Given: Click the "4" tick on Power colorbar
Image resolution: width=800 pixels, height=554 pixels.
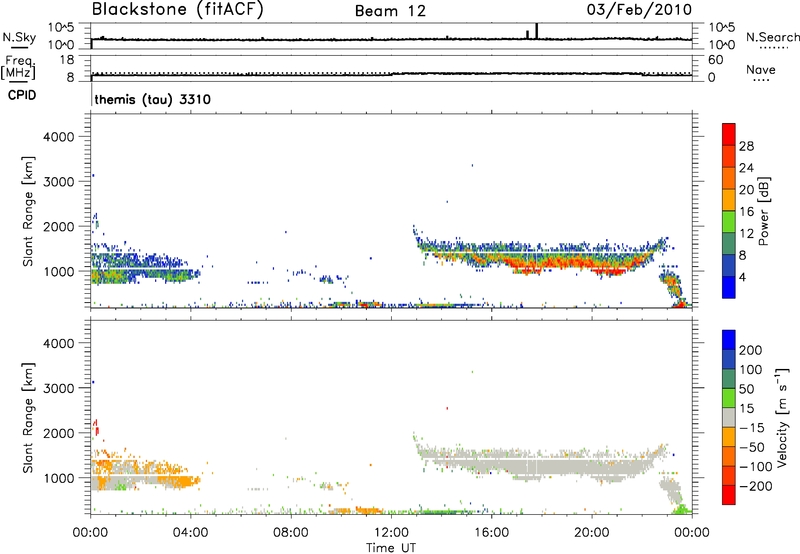Looking at the screenshot, I should point(742,277).
